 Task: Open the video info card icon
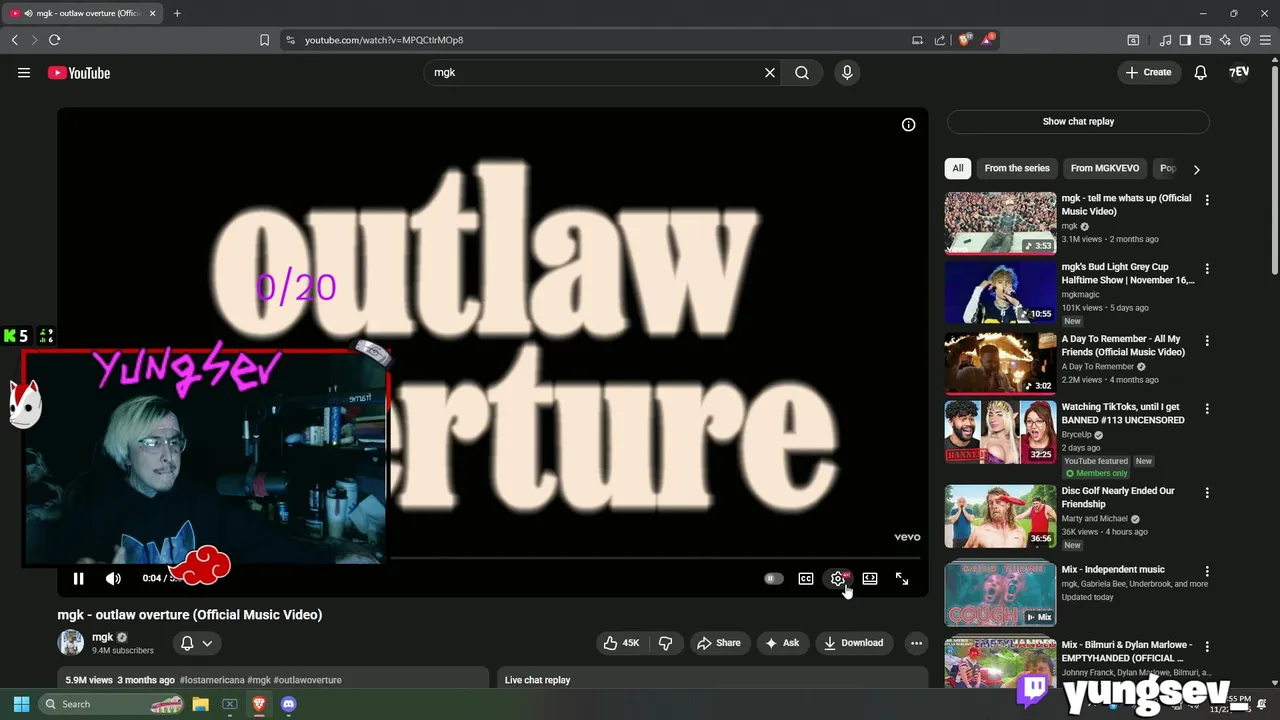click(x=908, y=125)
